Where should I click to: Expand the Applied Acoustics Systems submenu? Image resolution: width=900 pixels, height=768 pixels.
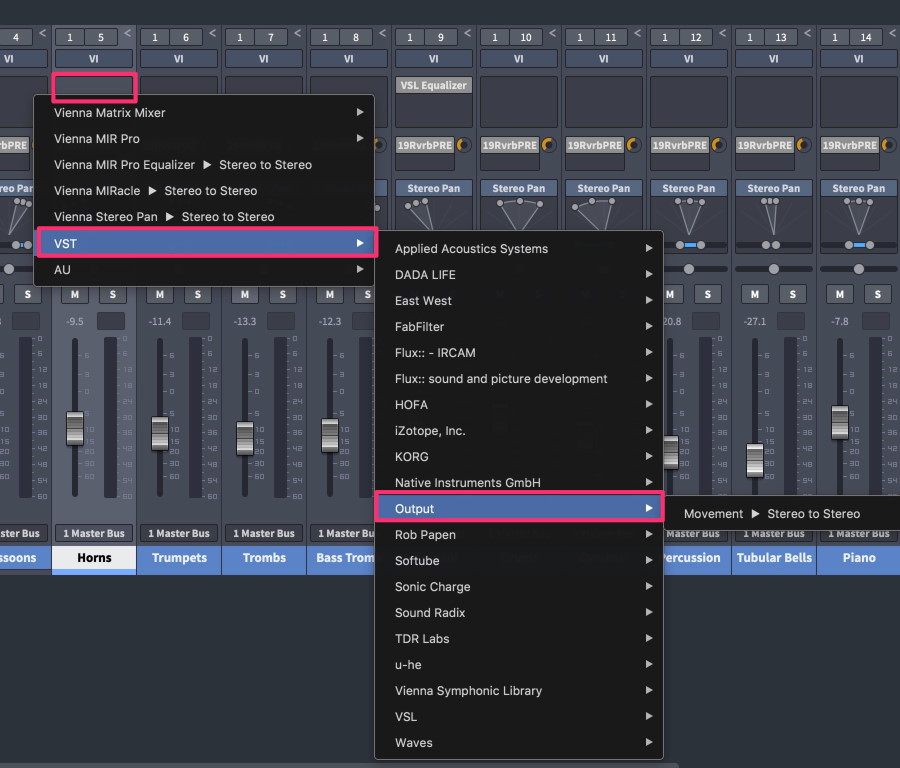(519, 249)
